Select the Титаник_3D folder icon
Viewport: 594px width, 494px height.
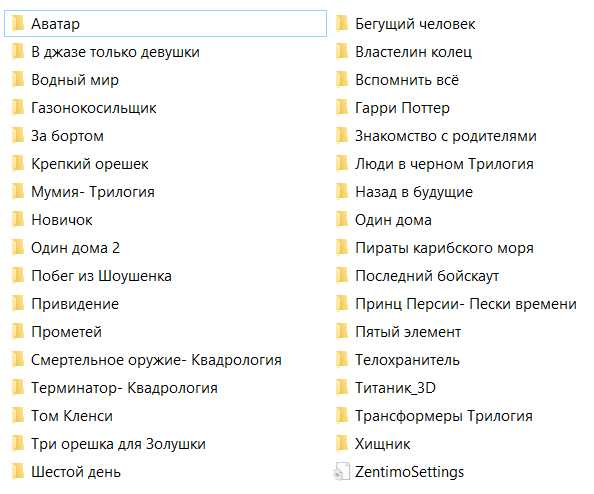point(342,388)
